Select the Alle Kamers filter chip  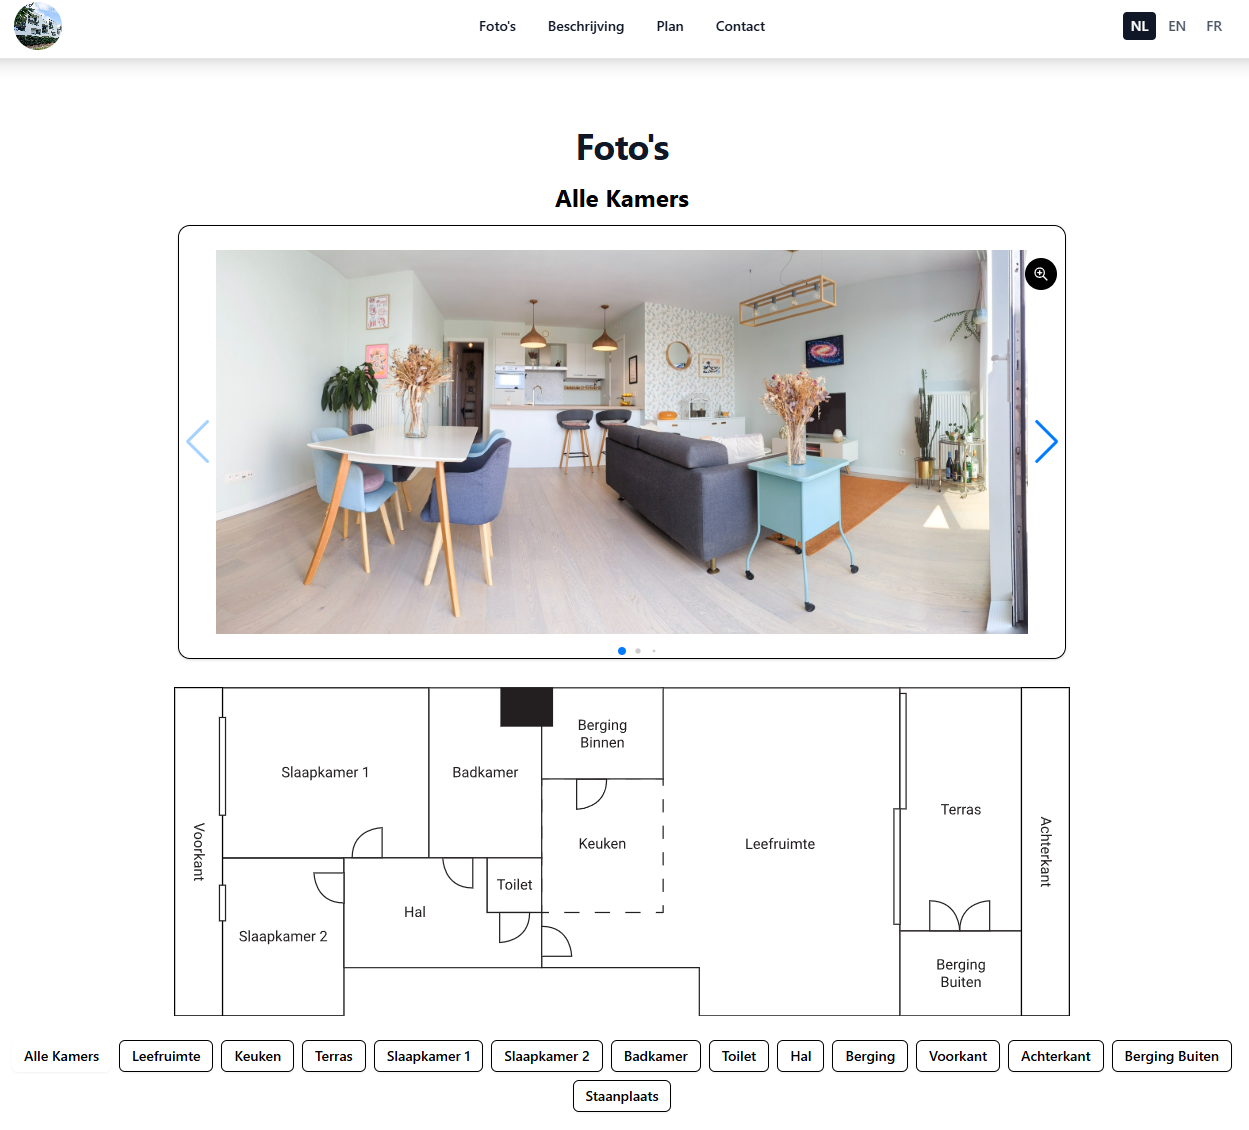[61, 1055]
